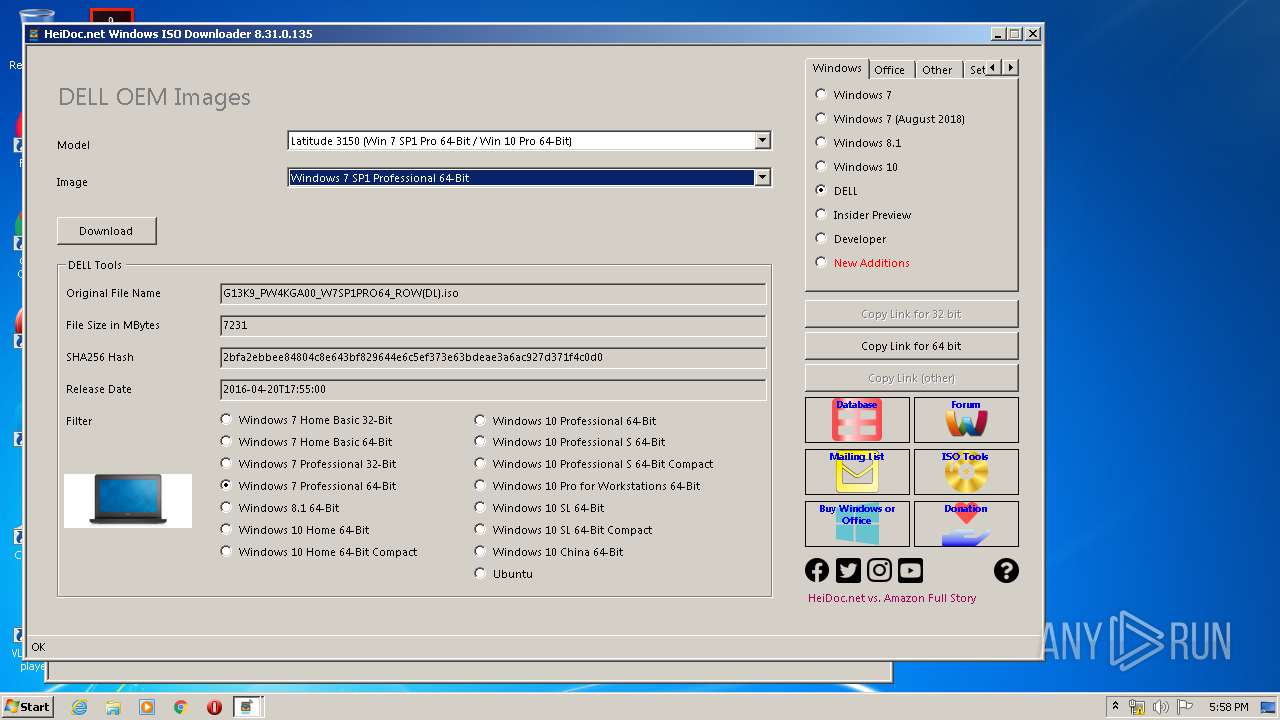Filter by Windows 10 China 64-Bit
The height and width of the screenshot is (720, 1280).
click(549, 552)
